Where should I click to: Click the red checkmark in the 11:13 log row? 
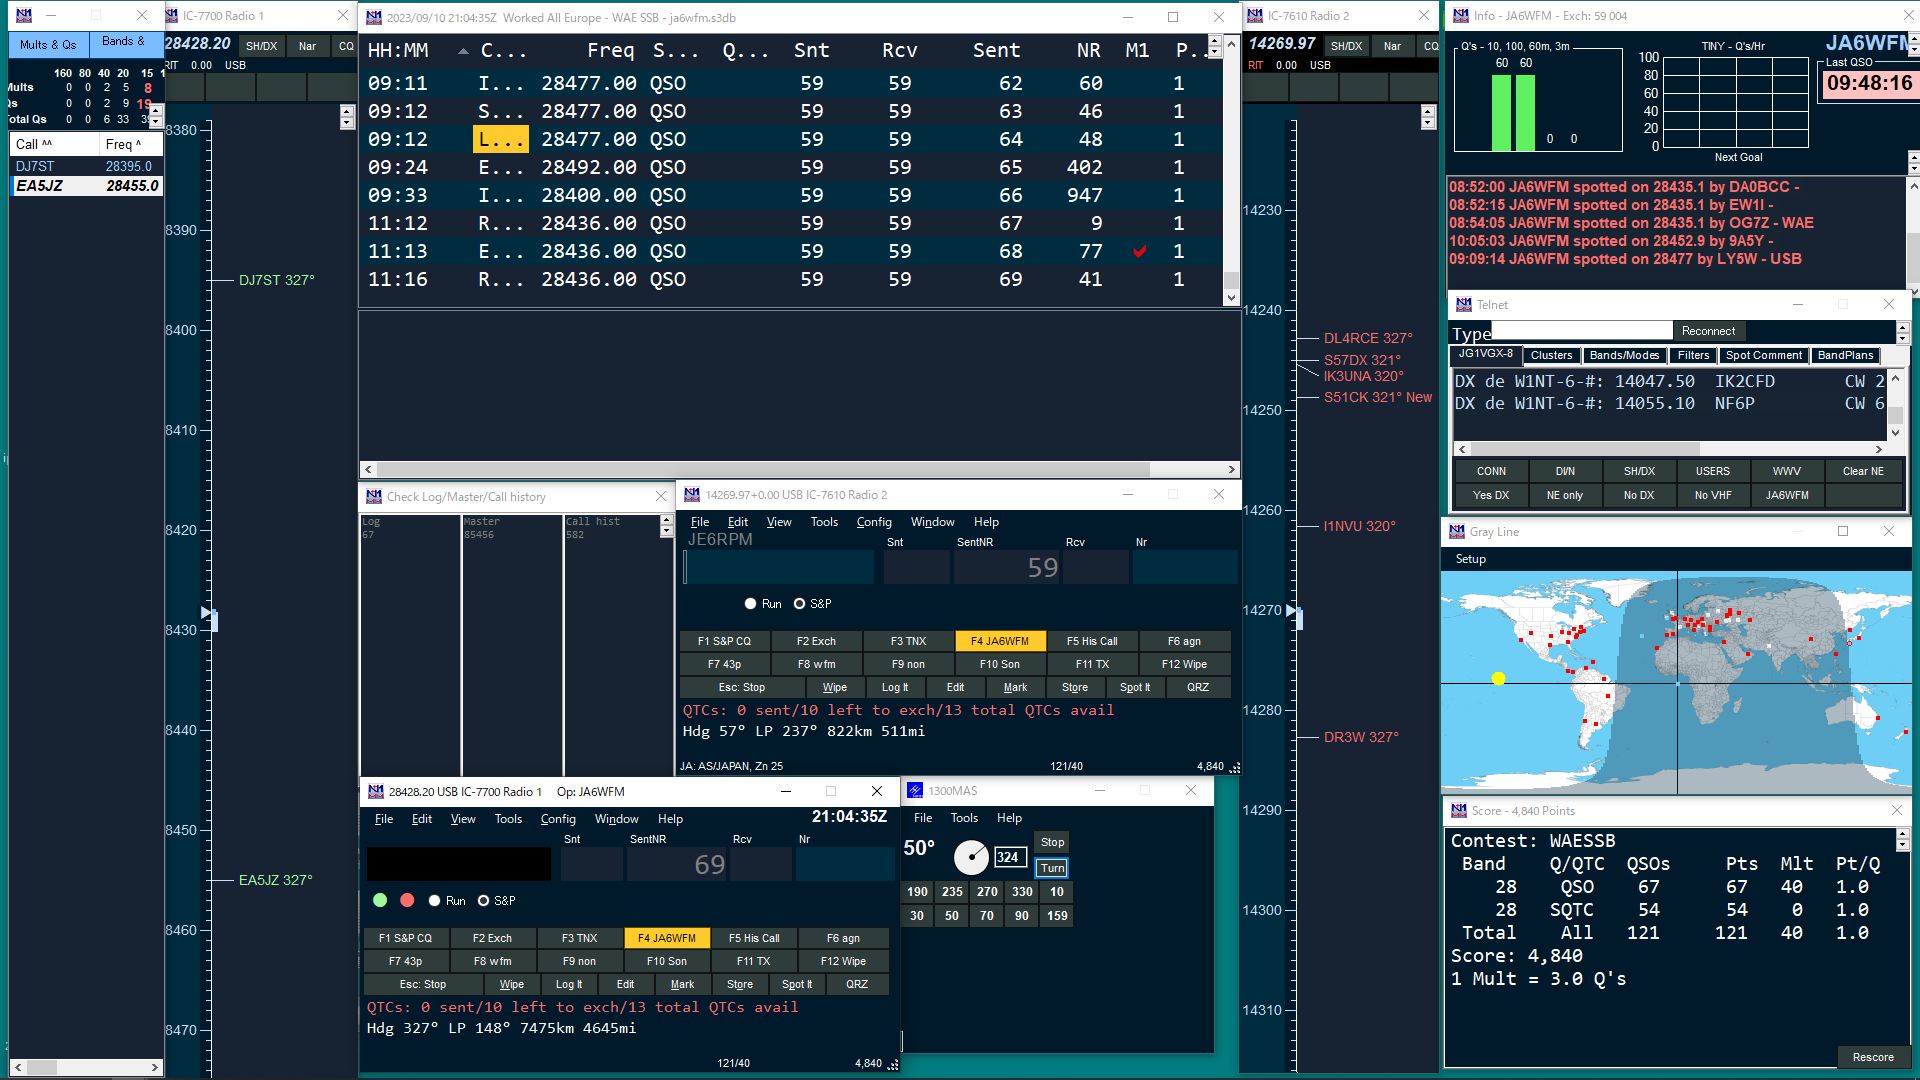click(1139, 251)
